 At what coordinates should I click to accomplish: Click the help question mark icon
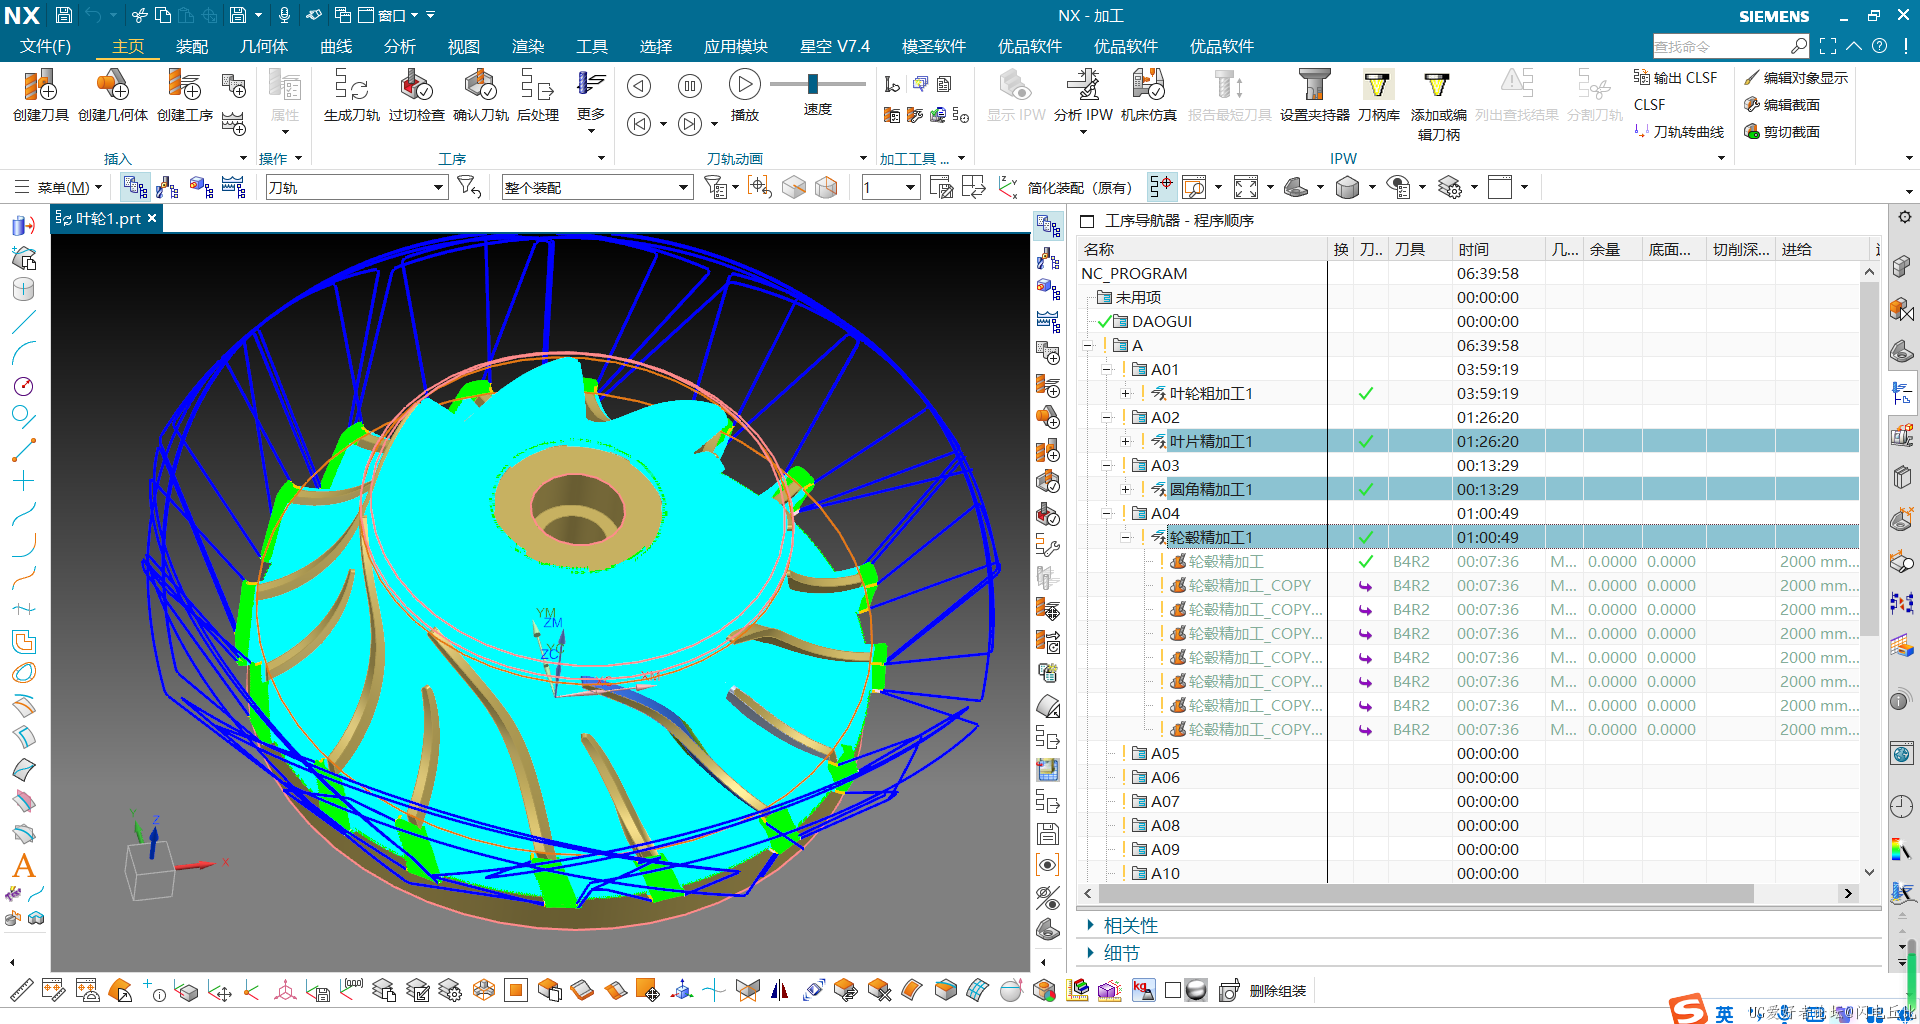1880,46
